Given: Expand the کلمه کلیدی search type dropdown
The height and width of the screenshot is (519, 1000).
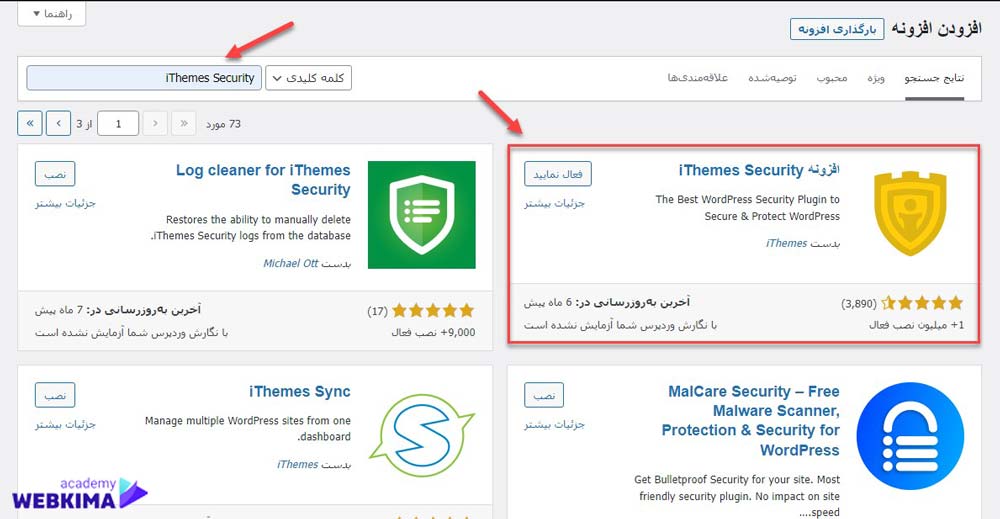Looking at the screenshot, I should (x=309, y=78).
